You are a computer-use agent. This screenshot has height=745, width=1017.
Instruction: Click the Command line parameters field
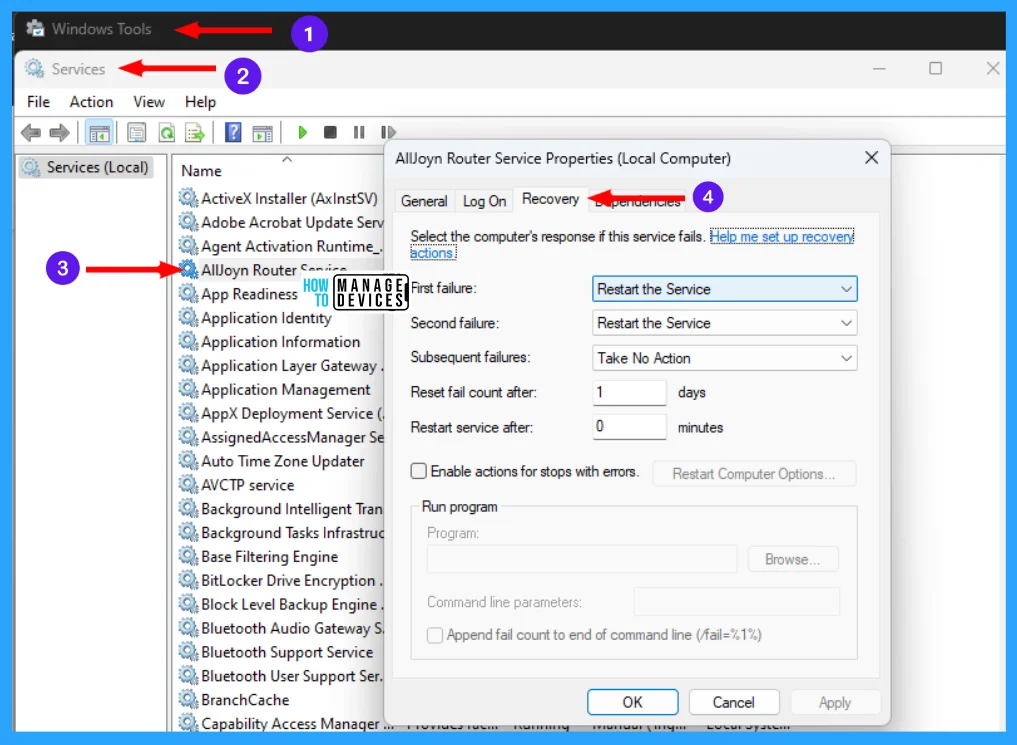pos(737,602)
